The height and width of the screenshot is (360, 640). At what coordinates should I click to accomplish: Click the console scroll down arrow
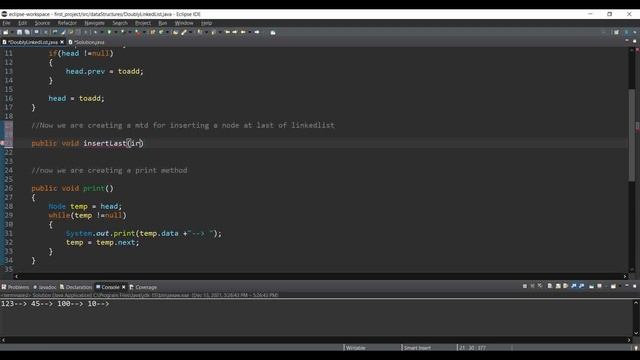pyautogui.click(x=636, y=333)
